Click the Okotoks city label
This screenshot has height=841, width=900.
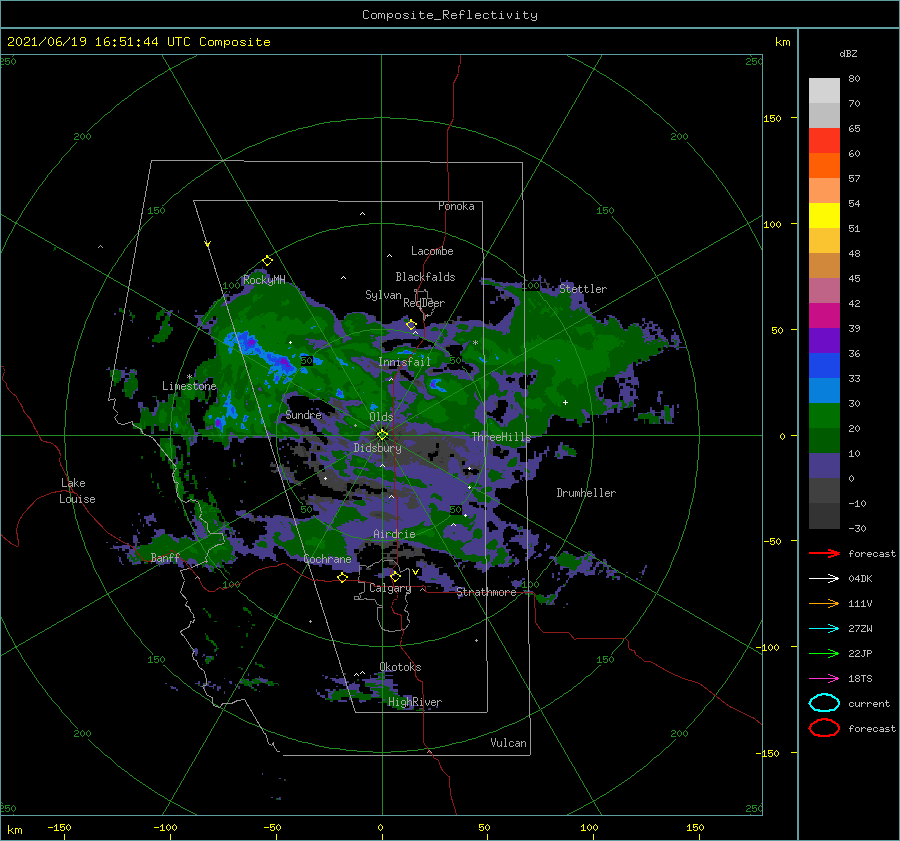pos(400,667)
